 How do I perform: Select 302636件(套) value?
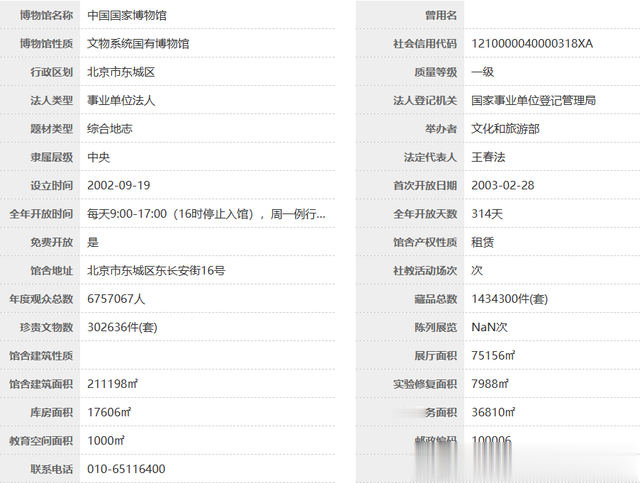click(122, 327)
